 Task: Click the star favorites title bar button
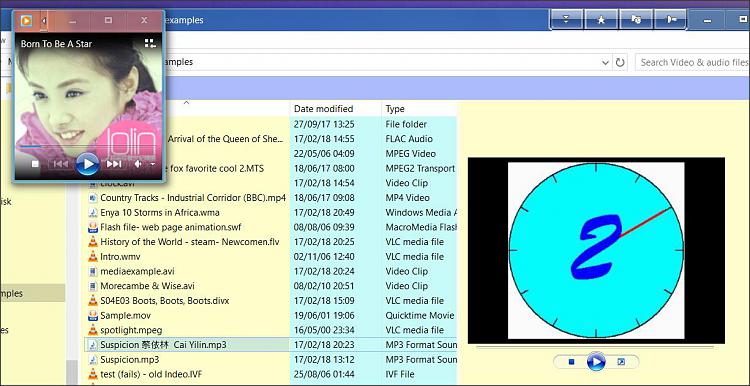(x=601, y=20)
